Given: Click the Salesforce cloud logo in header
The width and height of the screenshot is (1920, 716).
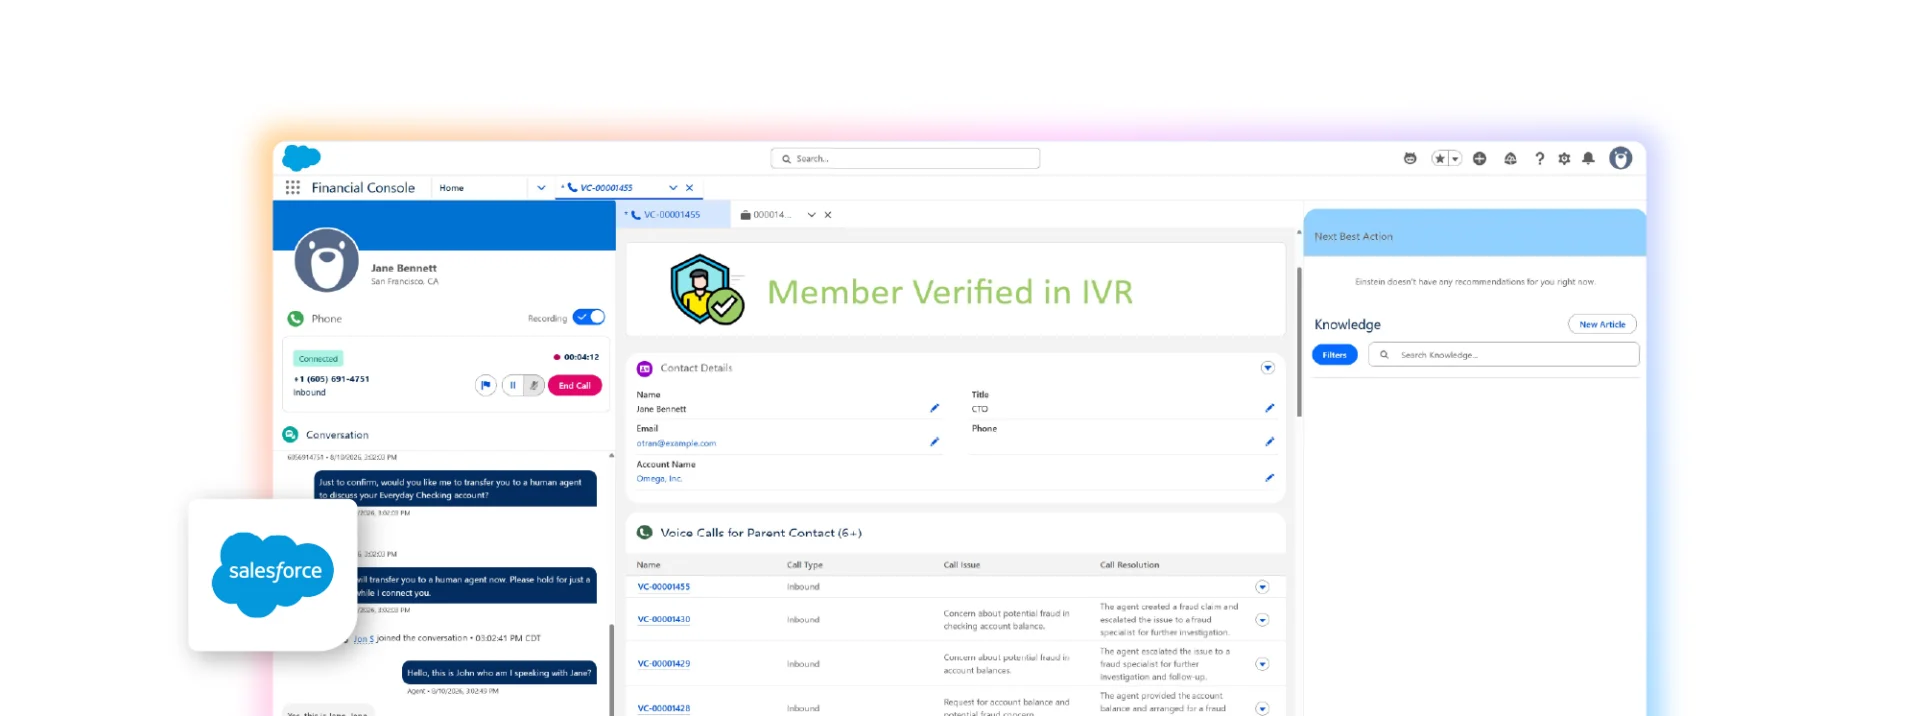Looking at the screenshot, I should [301, 158].
